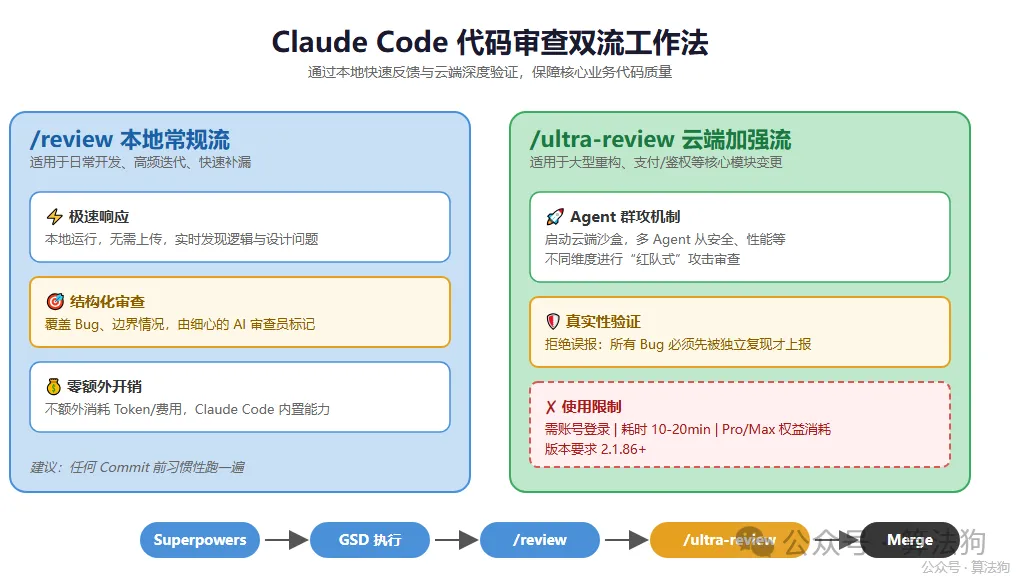Click the Agent 群攻机制 card title
This screenshot has width=1019, height=584.
tap(625, 217)
